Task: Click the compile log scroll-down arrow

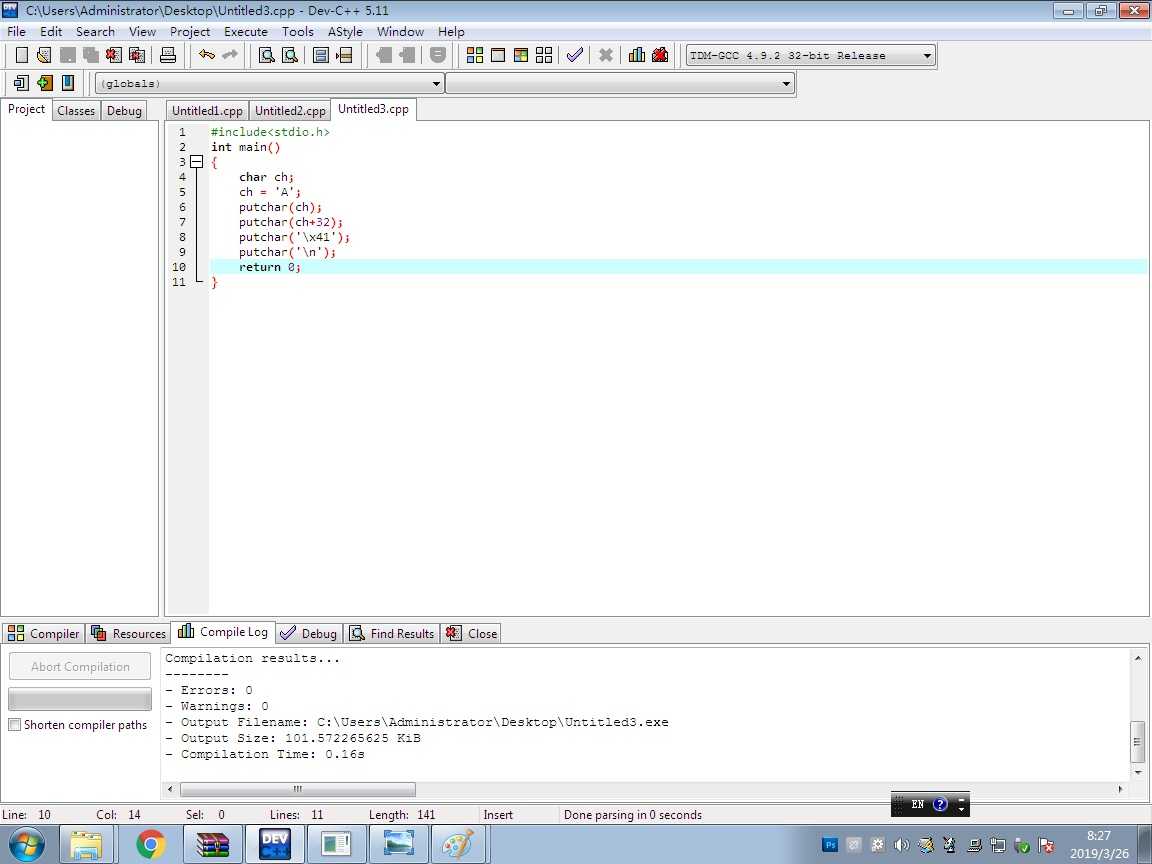Action: click(1138, 772)
